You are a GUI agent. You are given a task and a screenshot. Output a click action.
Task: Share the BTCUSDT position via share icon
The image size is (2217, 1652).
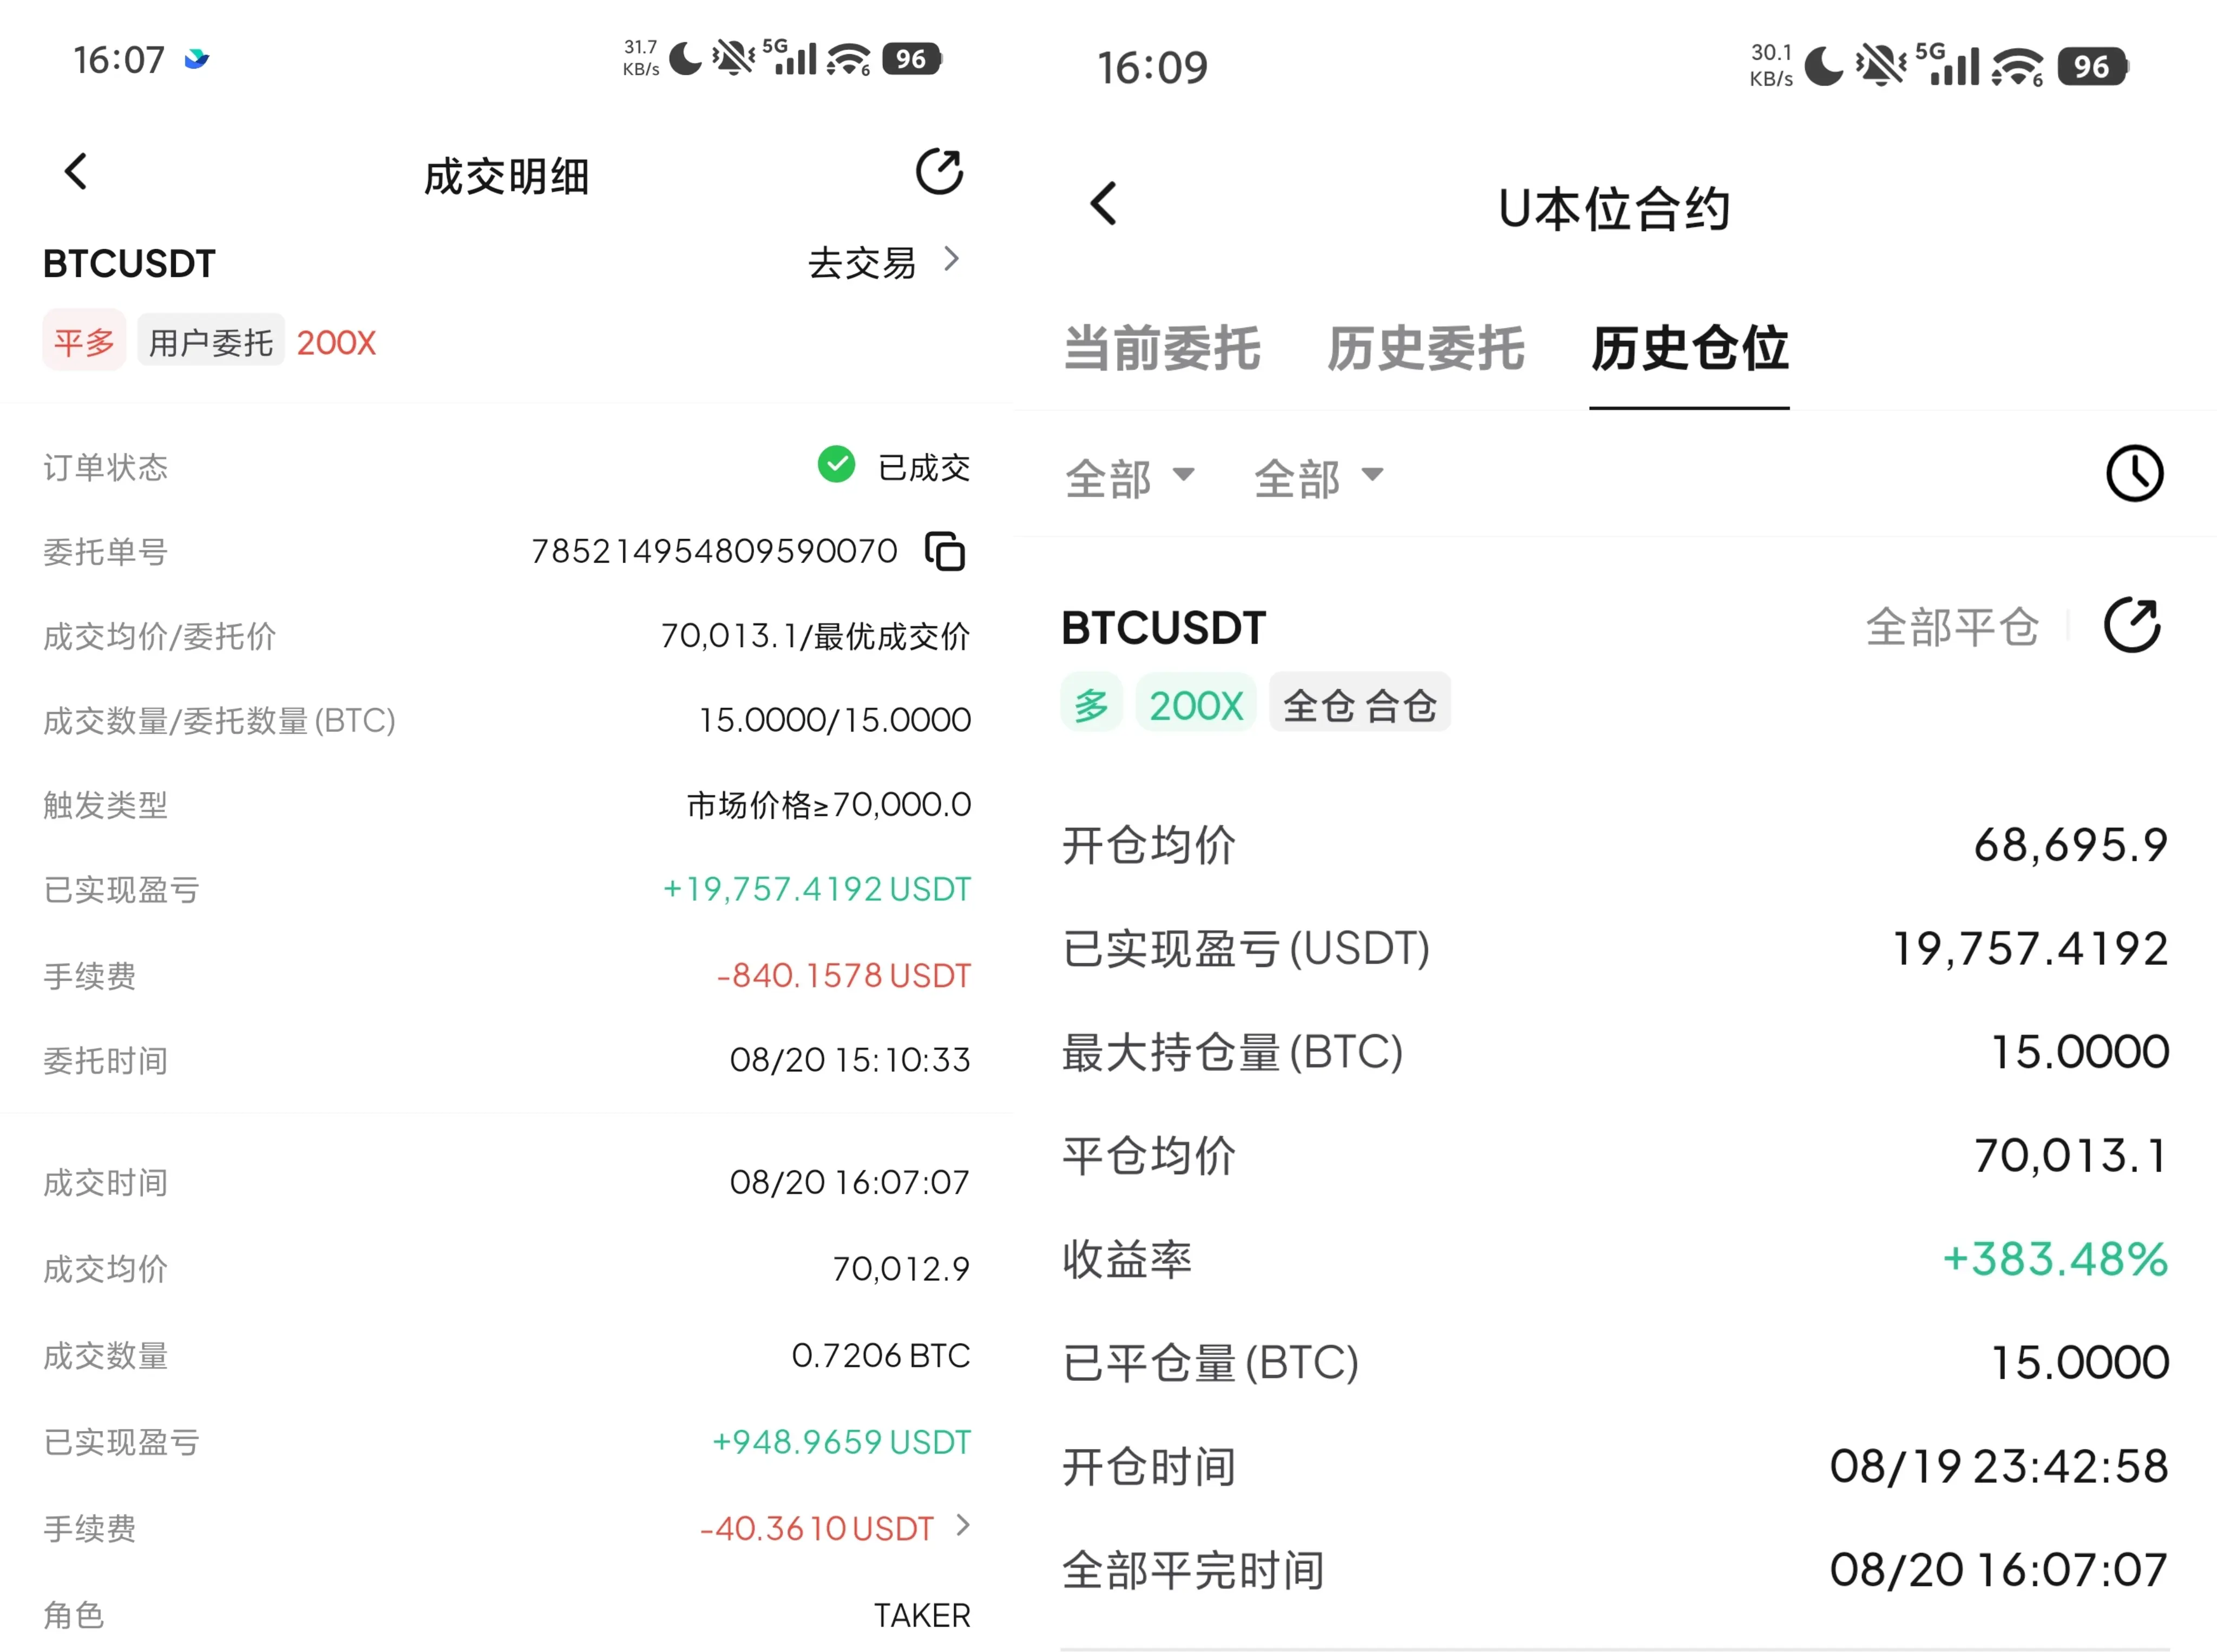coord(2132,626)
